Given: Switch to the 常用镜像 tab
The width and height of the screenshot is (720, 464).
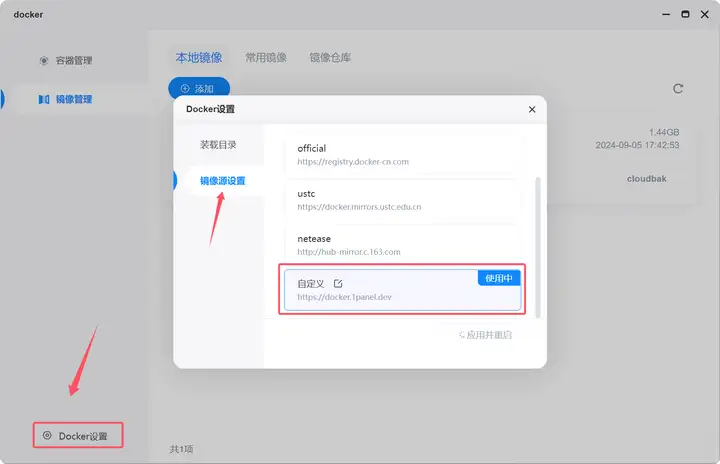Looking at the screenshot, I should coord(266,57).
